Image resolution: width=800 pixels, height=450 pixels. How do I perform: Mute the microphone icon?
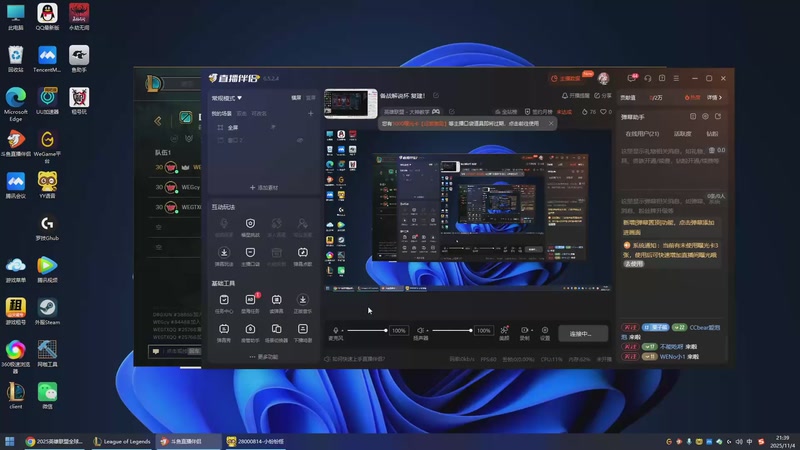click(335, 330)
